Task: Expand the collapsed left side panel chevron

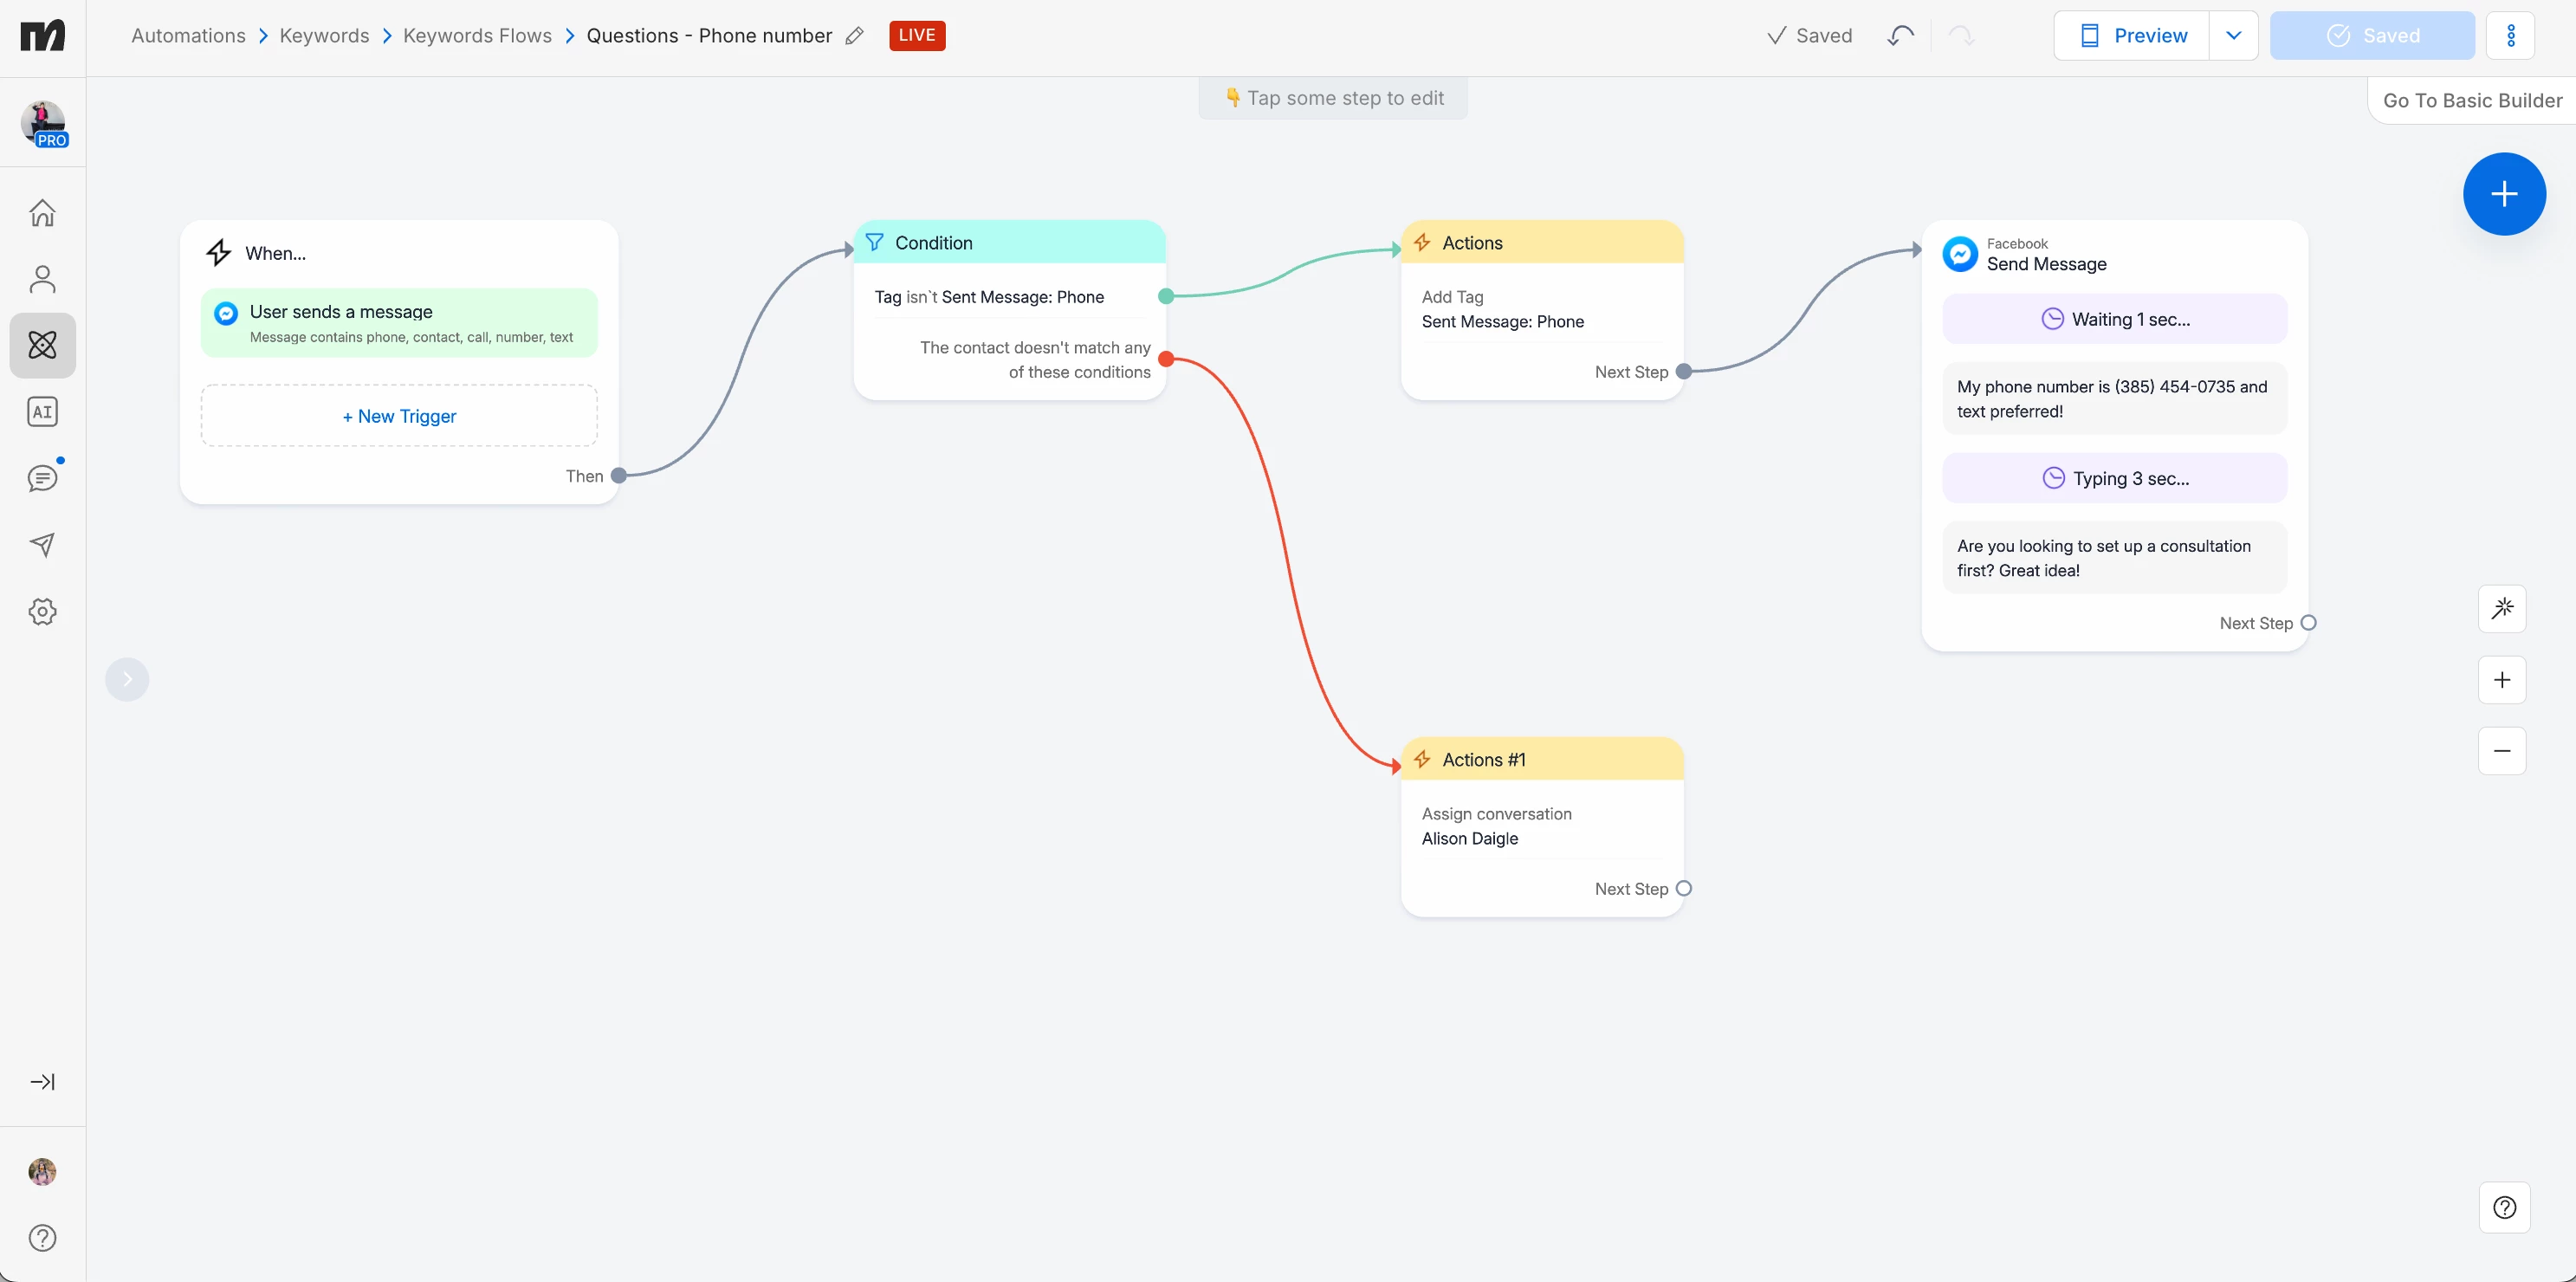Action: point(127,680)
